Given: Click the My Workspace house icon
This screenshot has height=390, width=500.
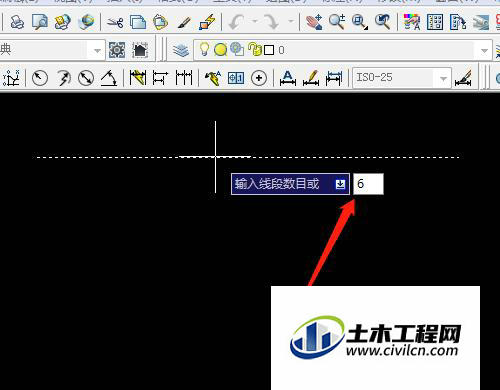Looking at the screenshot, I should point(140,51).
